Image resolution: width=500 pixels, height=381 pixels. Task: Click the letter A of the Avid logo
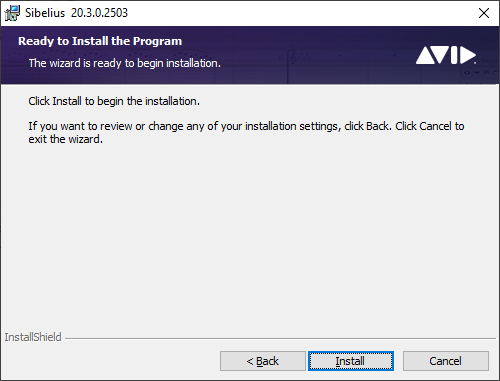tap(423, 56)
